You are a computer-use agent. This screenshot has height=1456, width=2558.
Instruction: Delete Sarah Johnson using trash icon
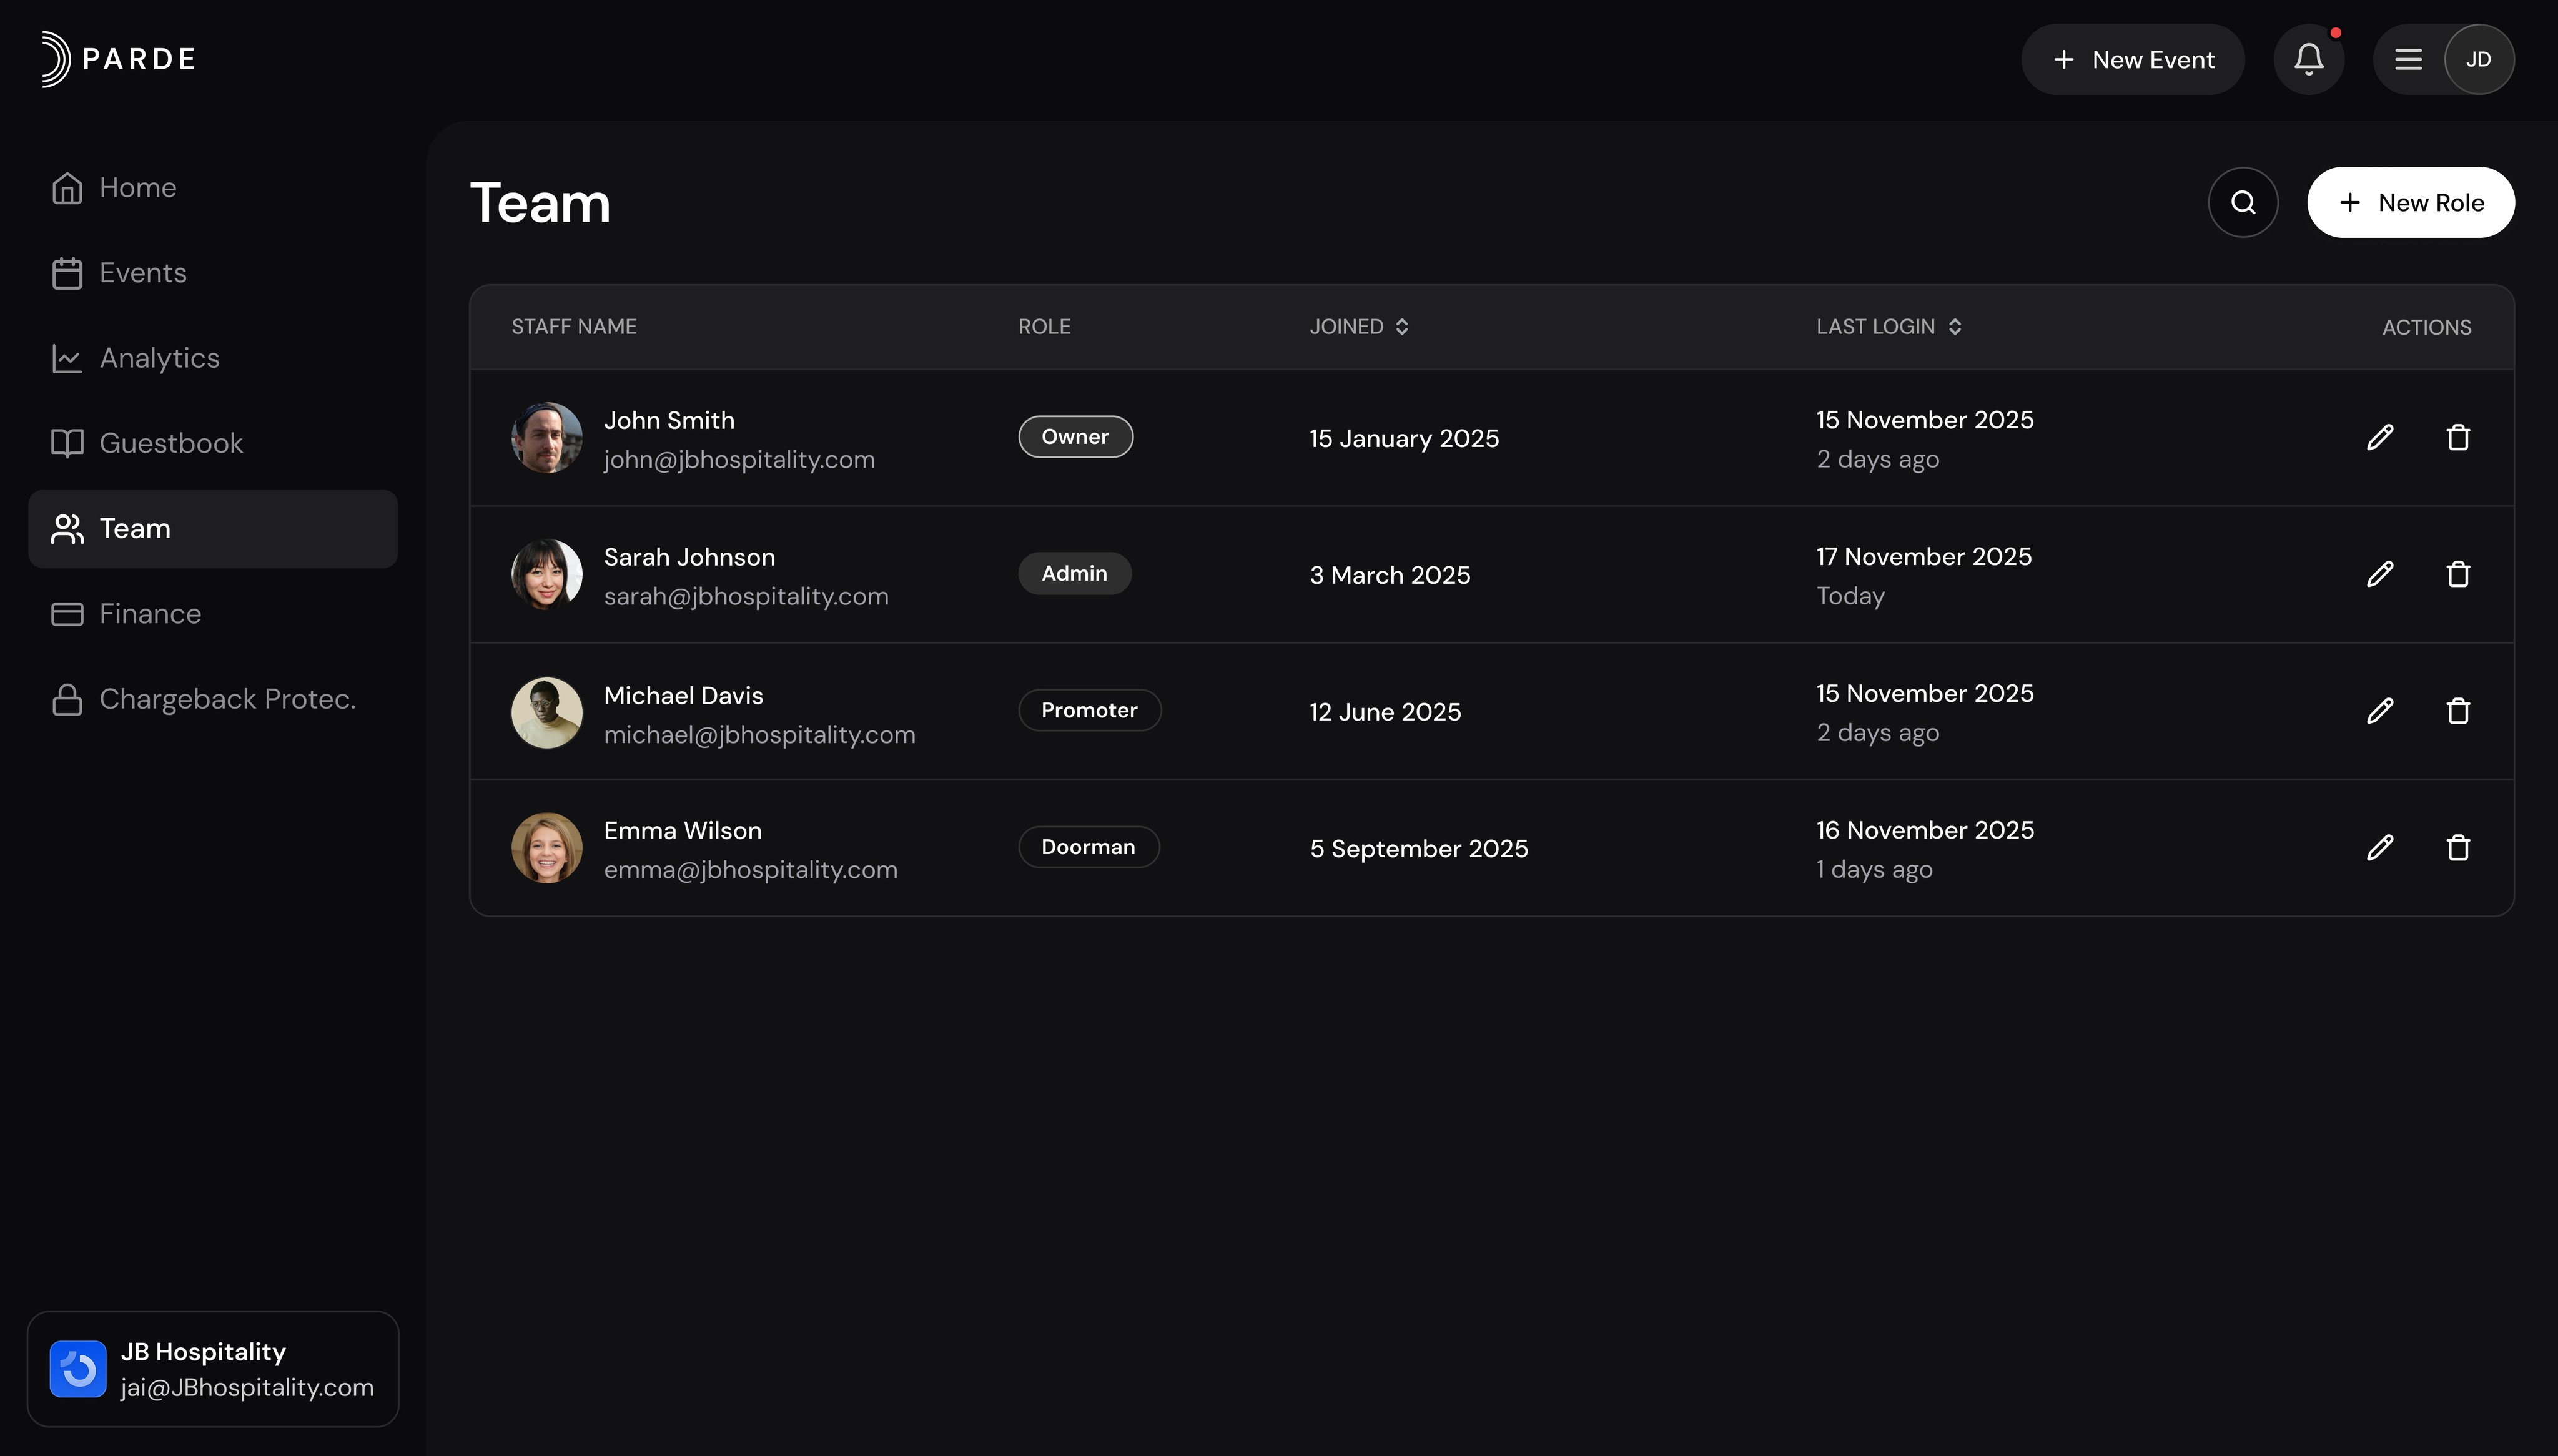[2457, 574]
